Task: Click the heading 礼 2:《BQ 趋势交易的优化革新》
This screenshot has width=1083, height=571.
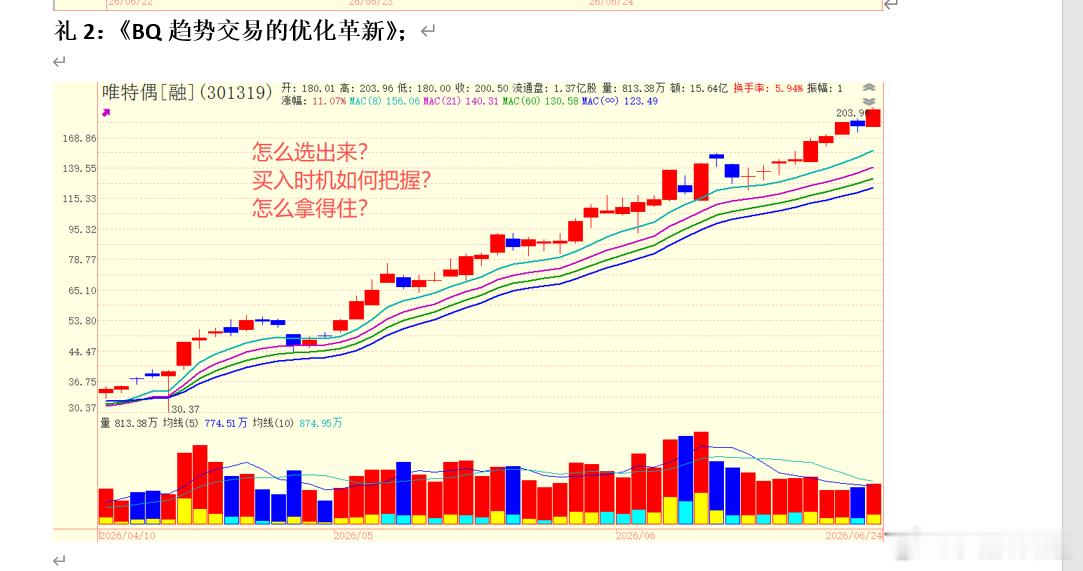Action: click(x=231, y=31)
